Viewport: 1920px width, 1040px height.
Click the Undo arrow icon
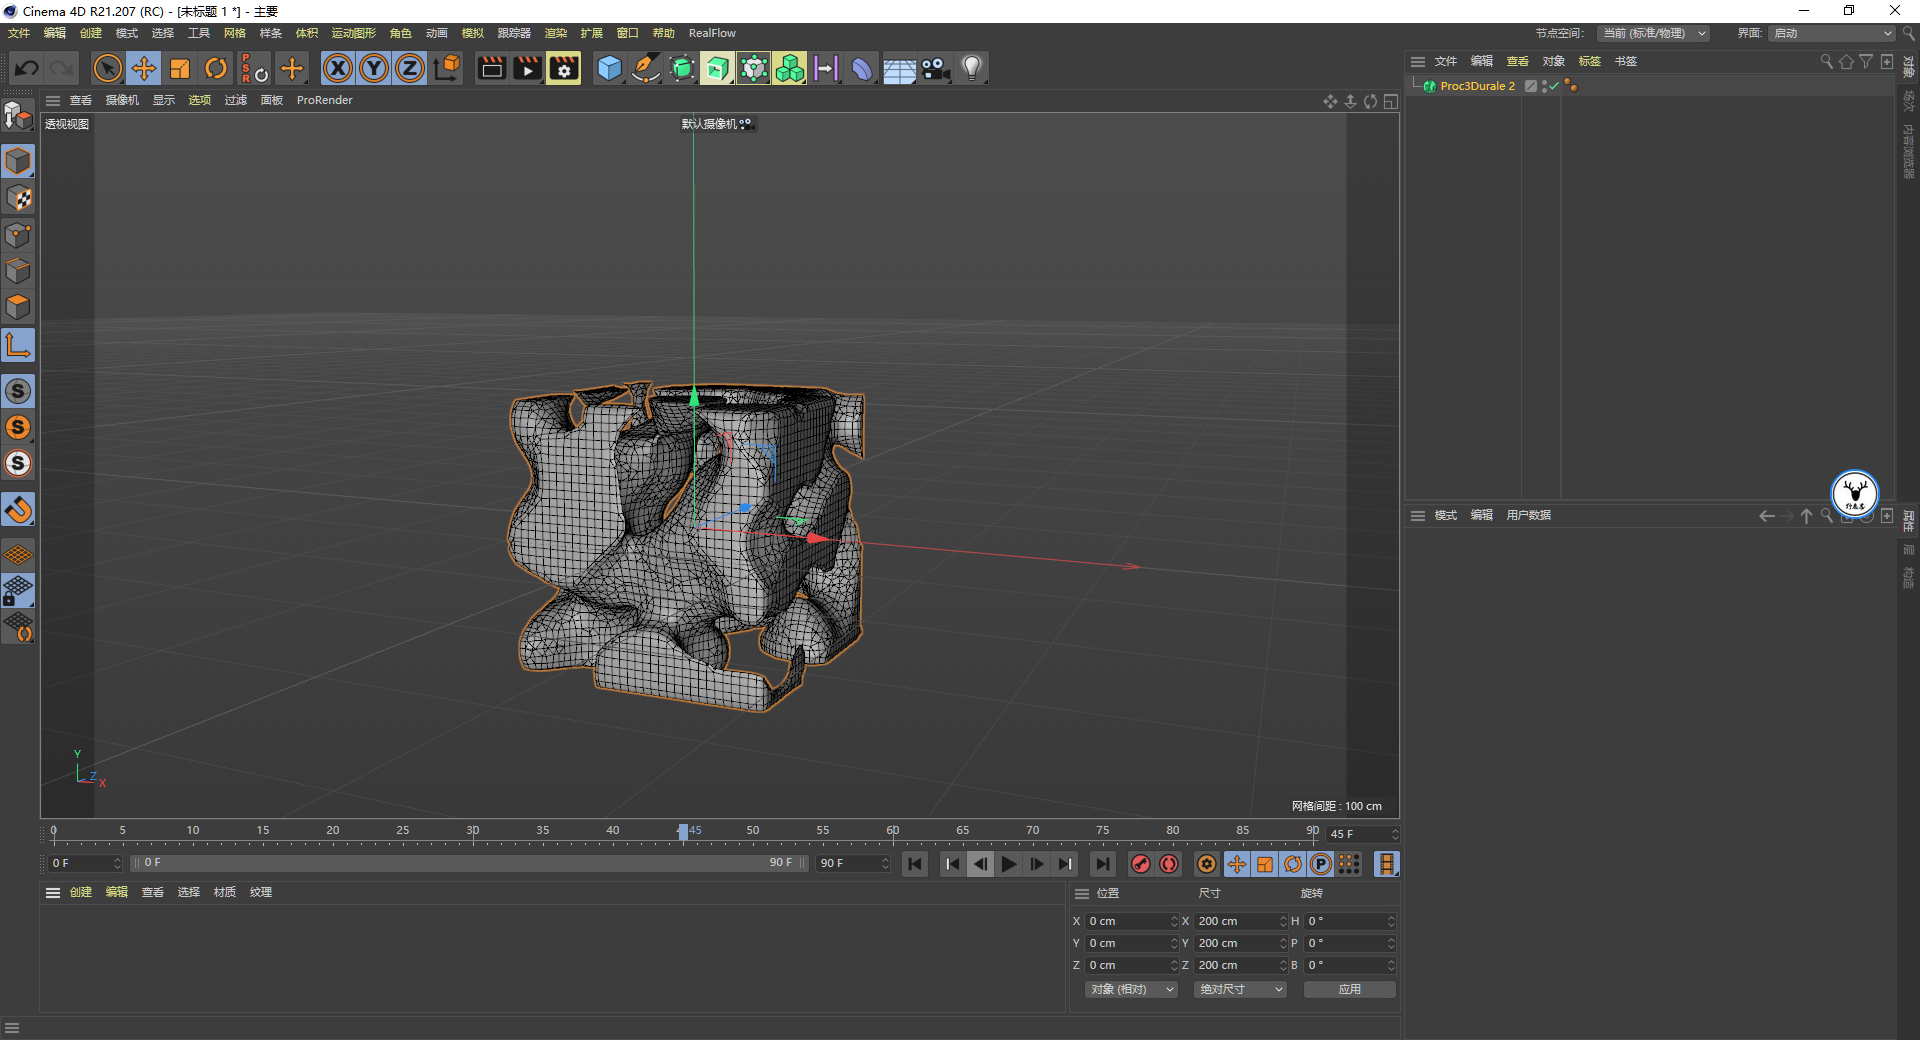[x=27, y=68]
